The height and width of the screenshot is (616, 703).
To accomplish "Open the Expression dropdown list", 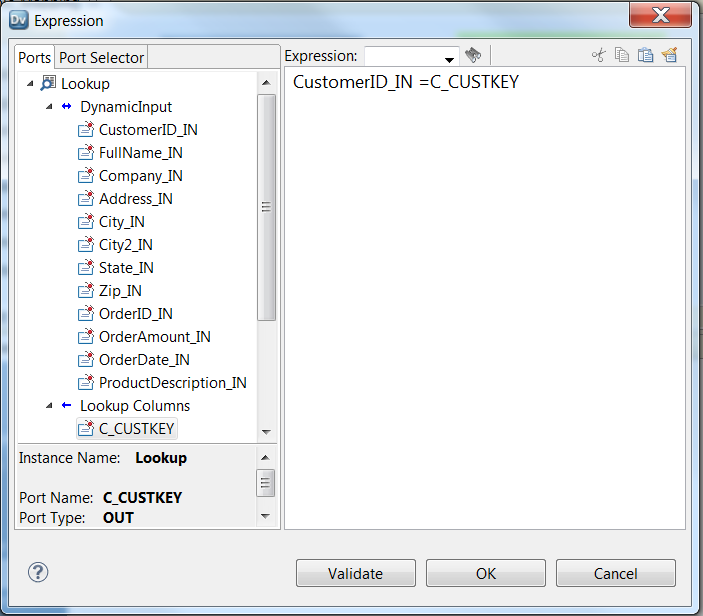I will 449,58.
